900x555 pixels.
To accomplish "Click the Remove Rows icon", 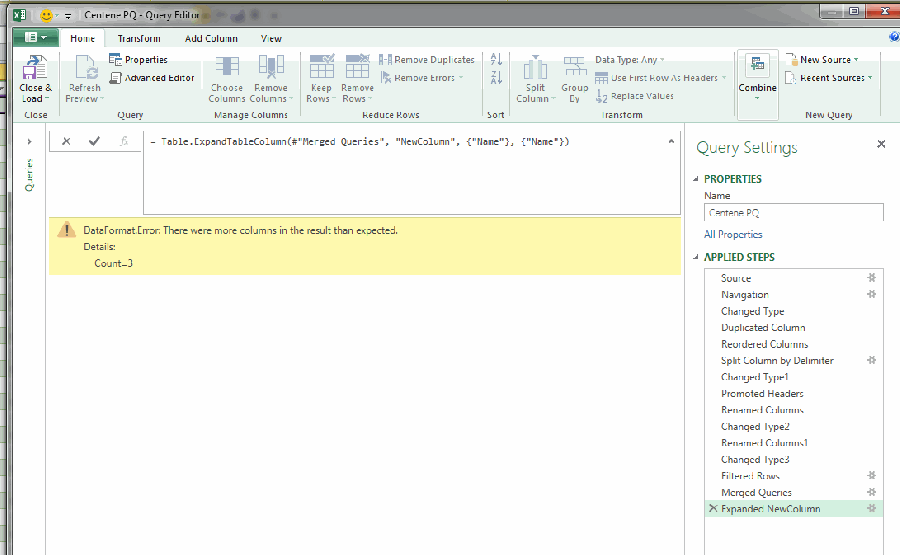I will point(357,67).
